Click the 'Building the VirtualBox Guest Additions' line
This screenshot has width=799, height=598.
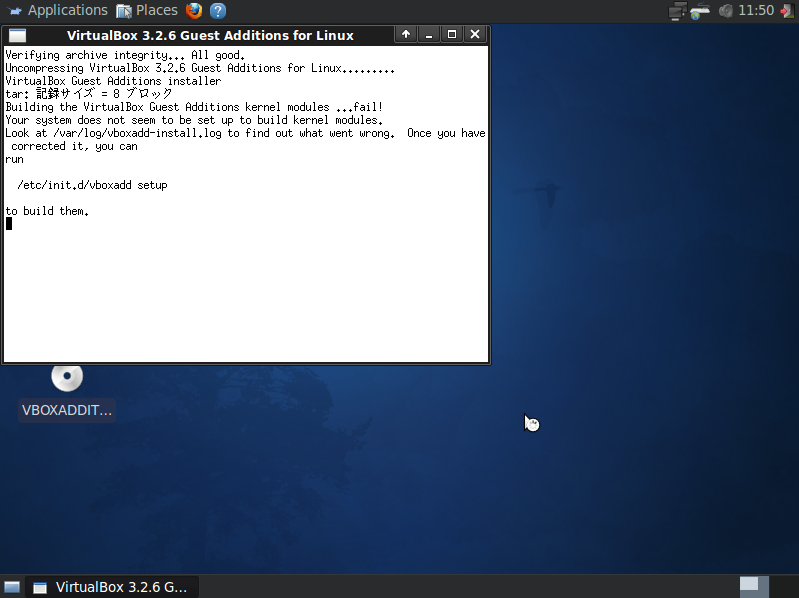point(194,107)
